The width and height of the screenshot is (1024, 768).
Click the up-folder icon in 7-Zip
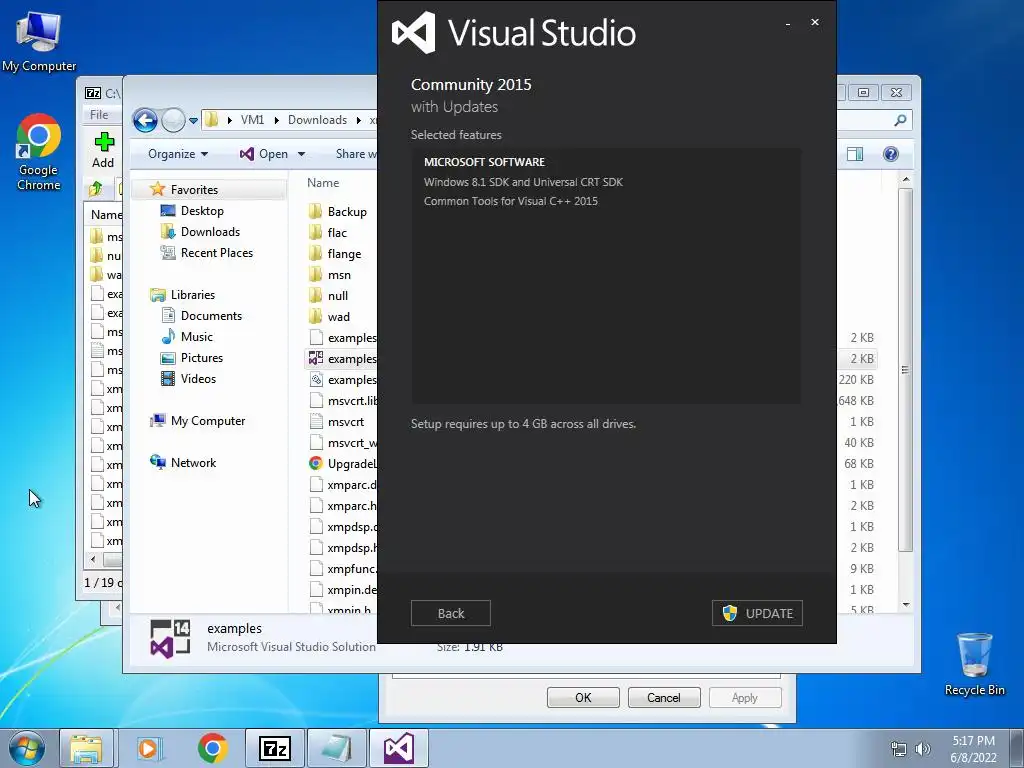95,189
